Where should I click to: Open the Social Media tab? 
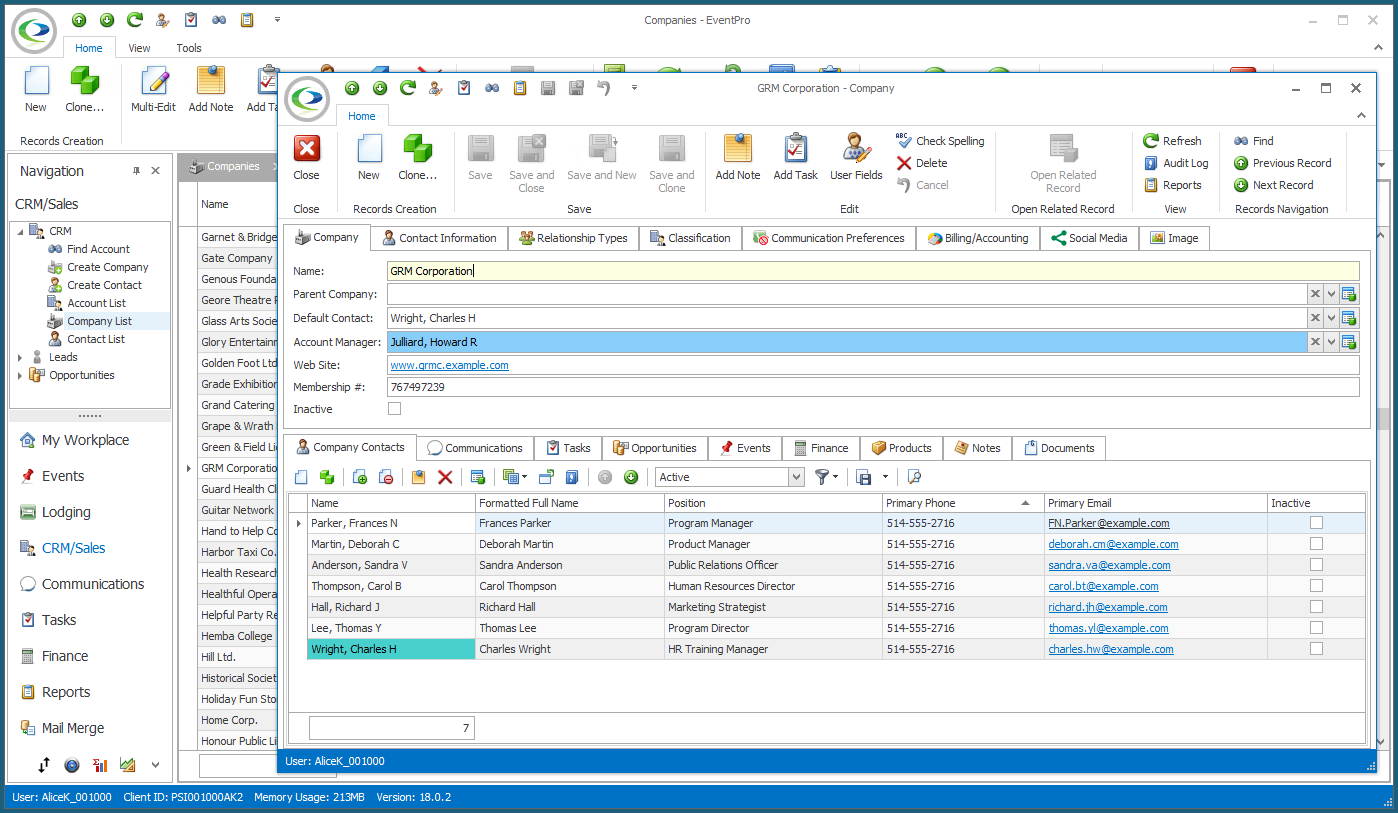pyautogui.click(x=1089, y=238)
